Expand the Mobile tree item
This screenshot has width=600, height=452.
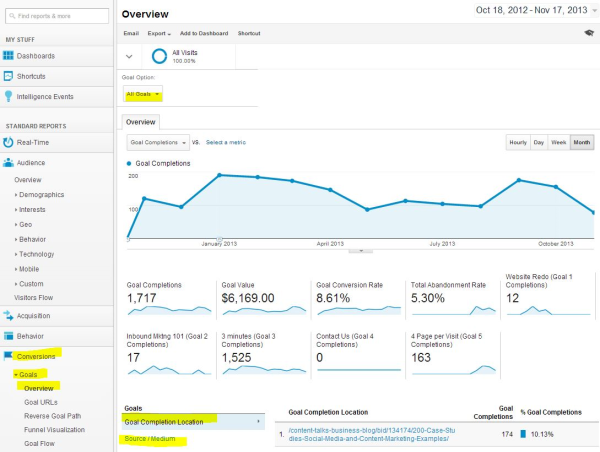16,269
